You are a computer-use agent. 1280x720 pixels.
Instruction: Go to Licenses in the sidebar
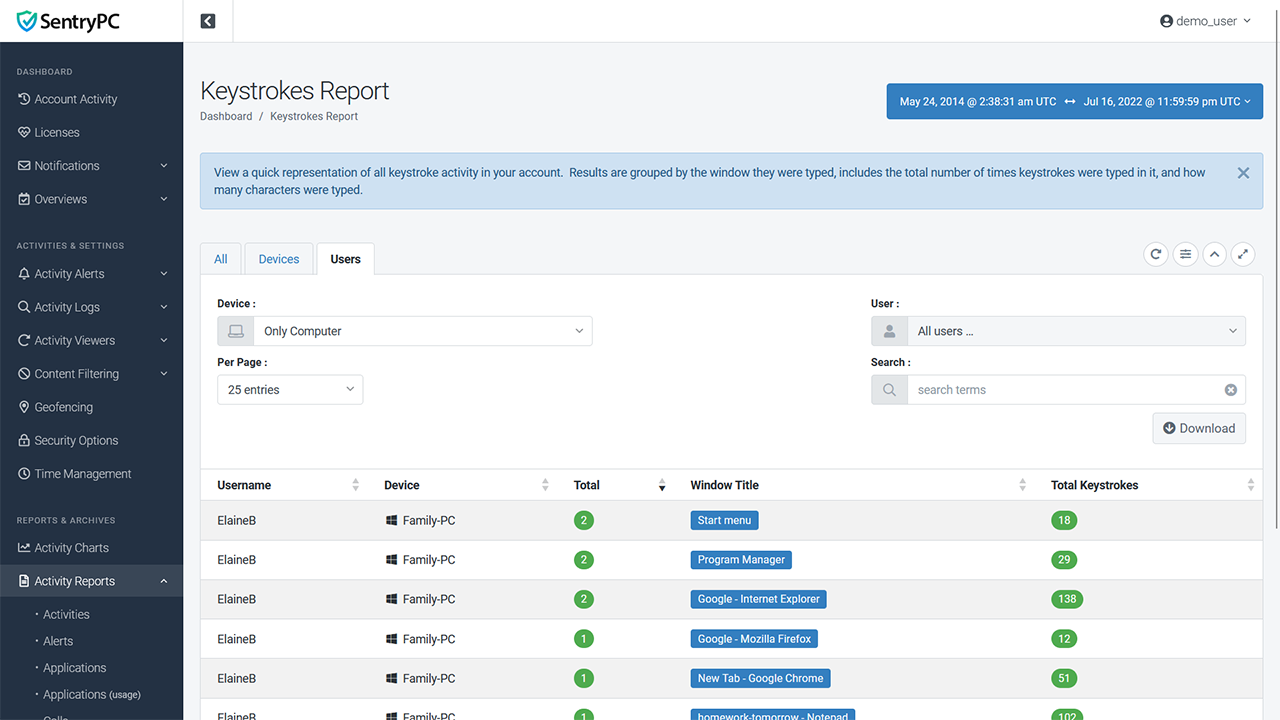point(91,132)
